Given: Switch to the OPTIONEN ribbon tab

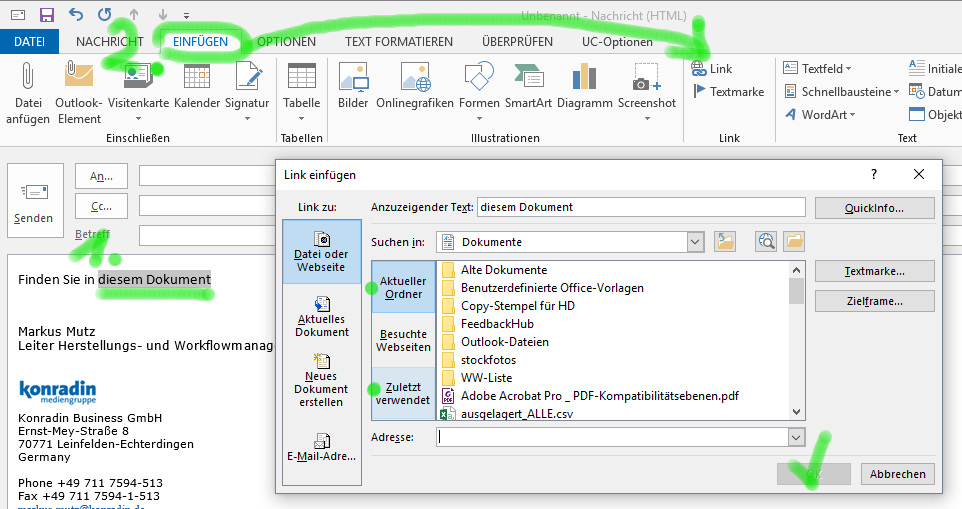Looking at the screenshot, I should [x=286, y=42].
